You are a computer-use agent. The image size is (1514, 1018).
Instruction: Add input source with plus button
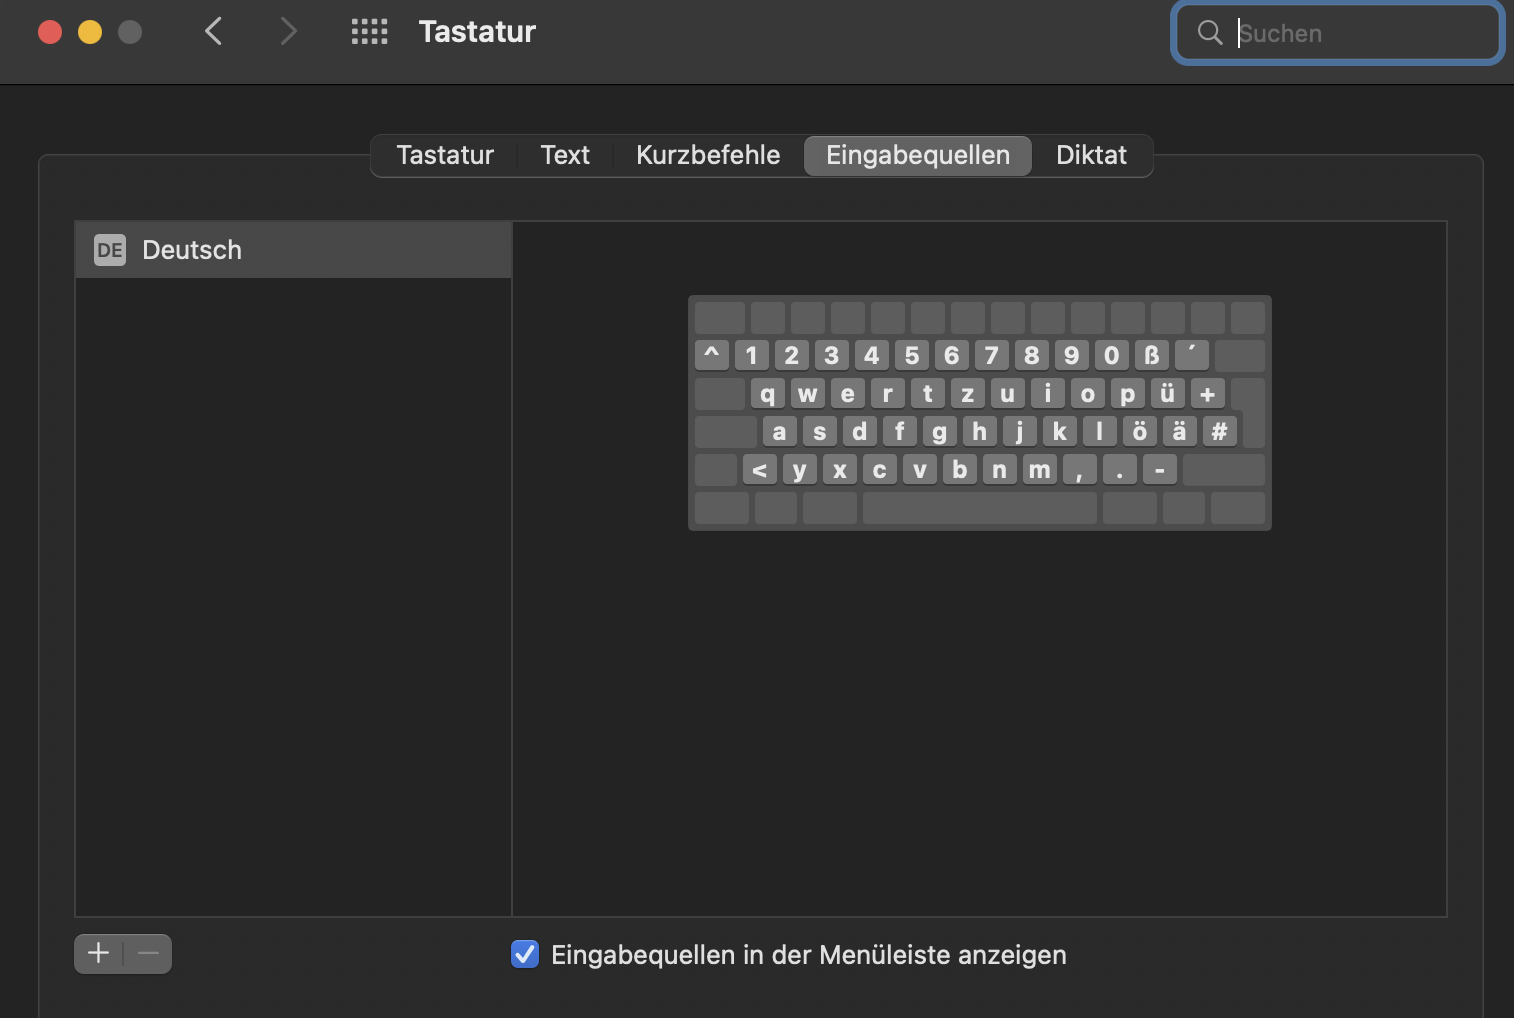(x=98, y=953)
